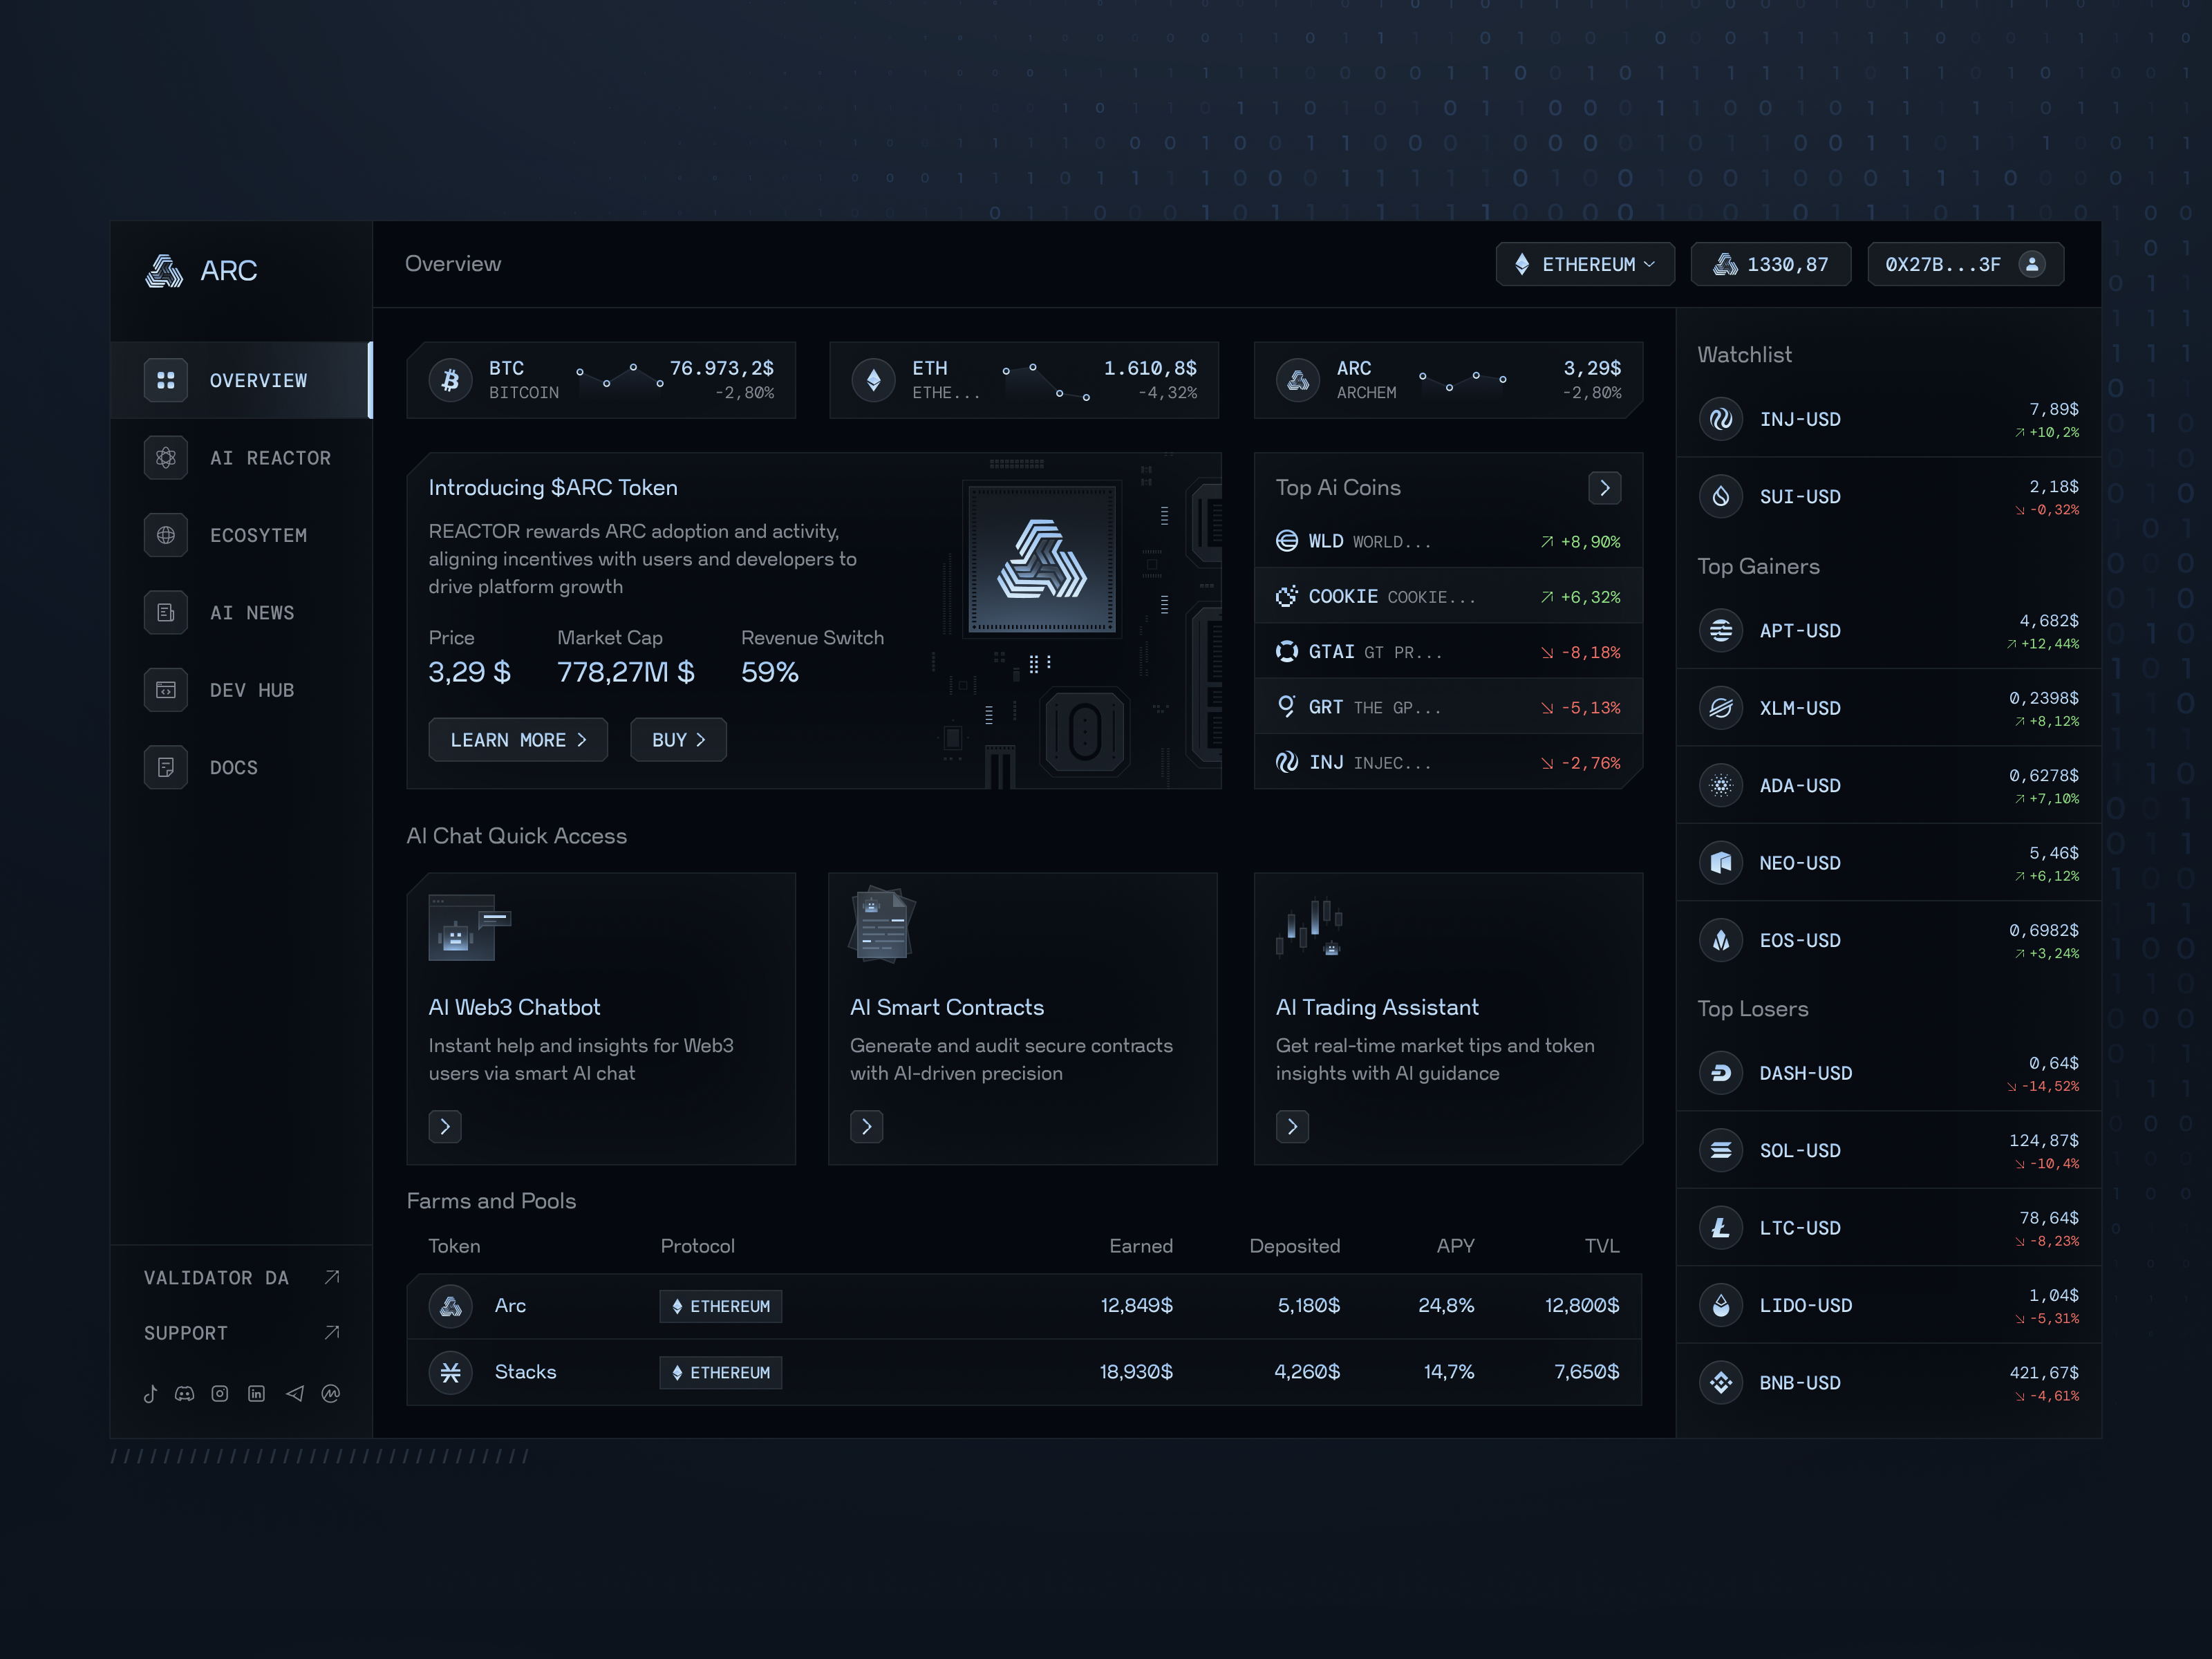Open the Ethereum network dropdown

(1584, 264)
